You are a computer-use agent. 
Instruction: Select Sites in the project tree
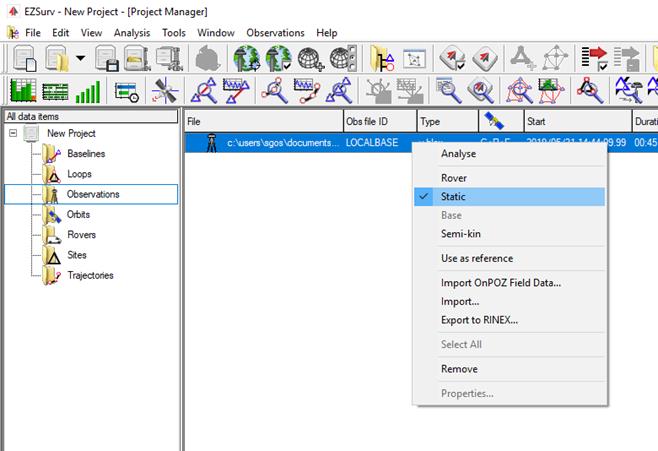click(x=77, y=255)
